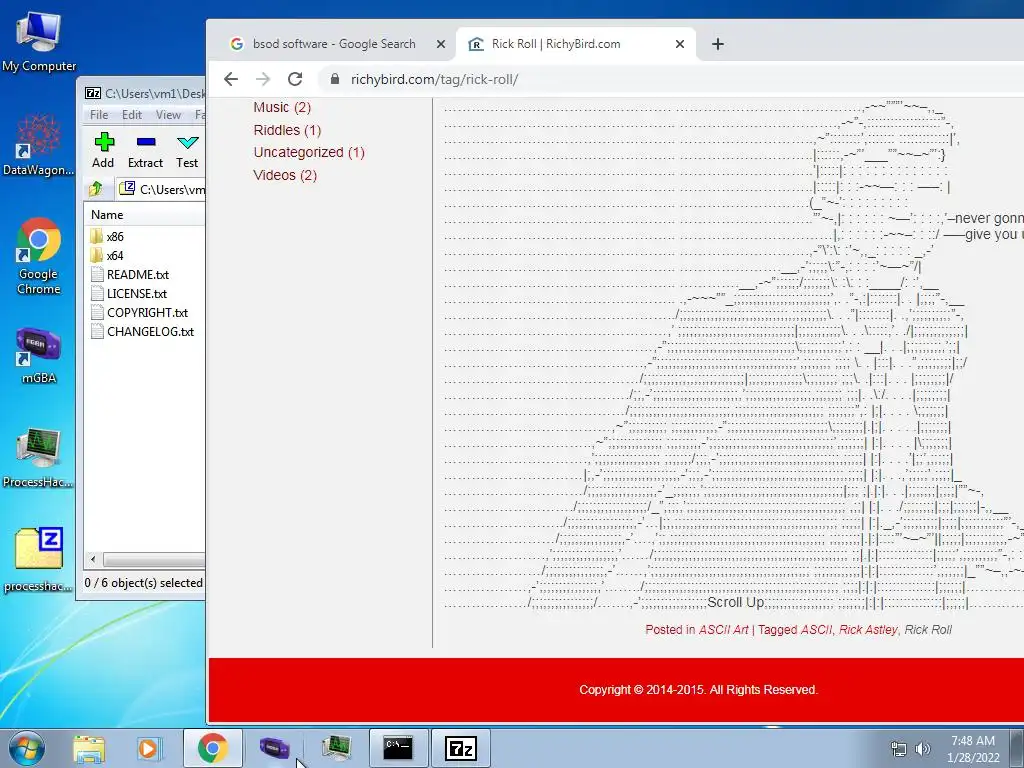Open the Music (2) category link
This screenshot has width=1024, height=768.
click(282, 107)
